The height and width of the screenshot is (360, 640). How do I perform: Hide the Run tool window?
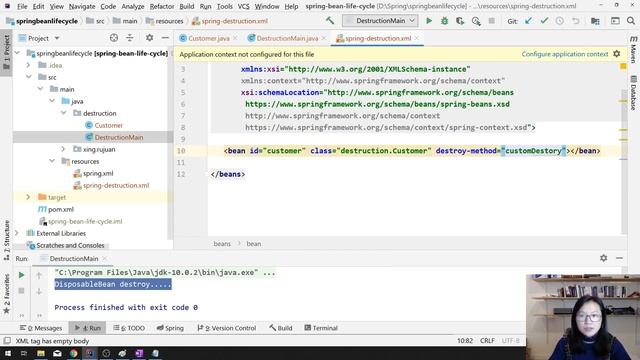click(619, 258)
